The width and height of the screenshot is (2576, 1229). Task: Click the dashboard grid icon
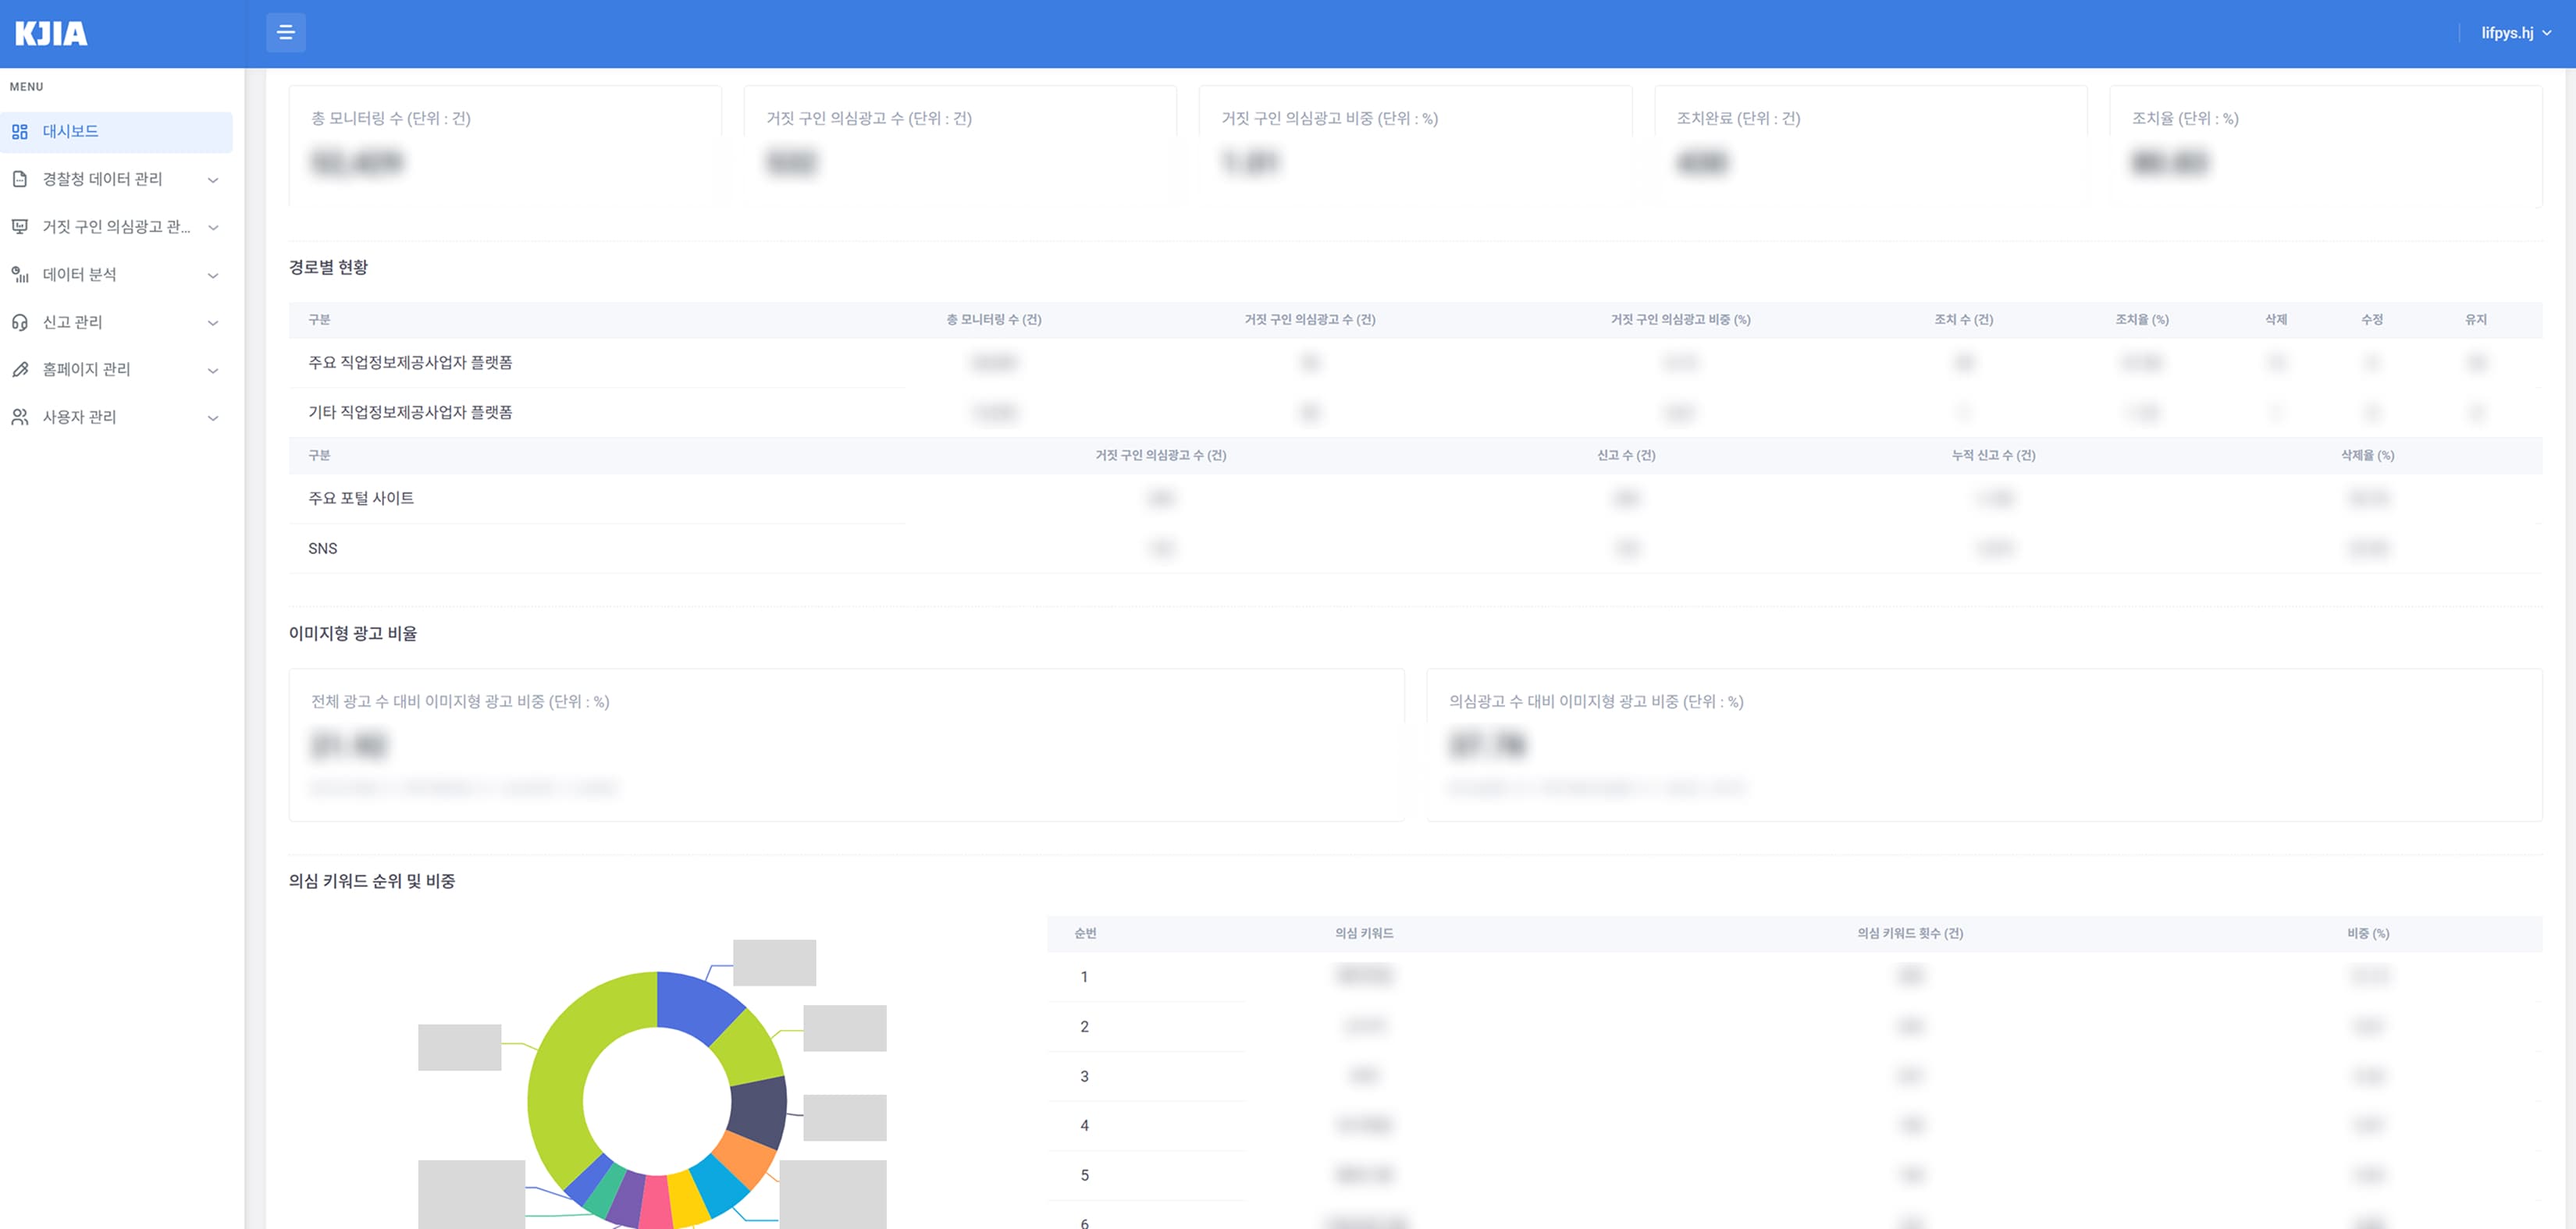(20, 131)
